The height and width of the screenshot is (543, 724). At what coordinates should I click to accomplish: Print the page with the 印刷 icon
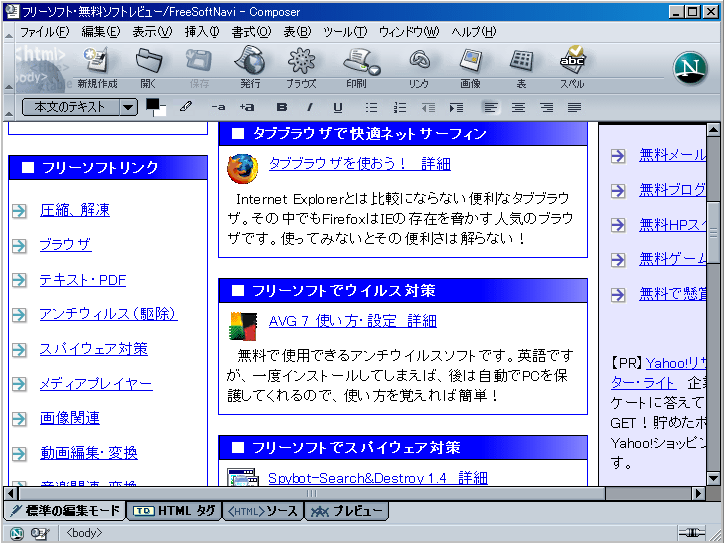click(x=357, y=67)
